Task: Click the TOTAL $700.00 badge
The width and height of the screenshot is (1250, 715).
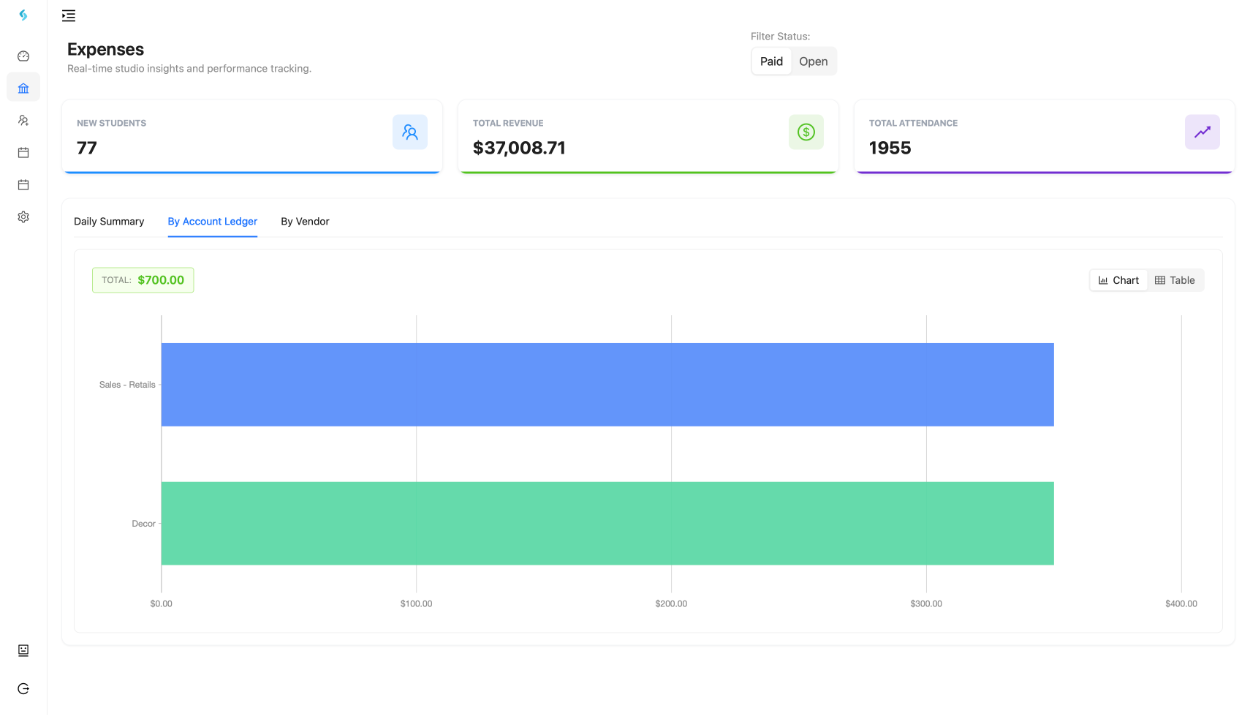Action: click(x=143, y=280)
